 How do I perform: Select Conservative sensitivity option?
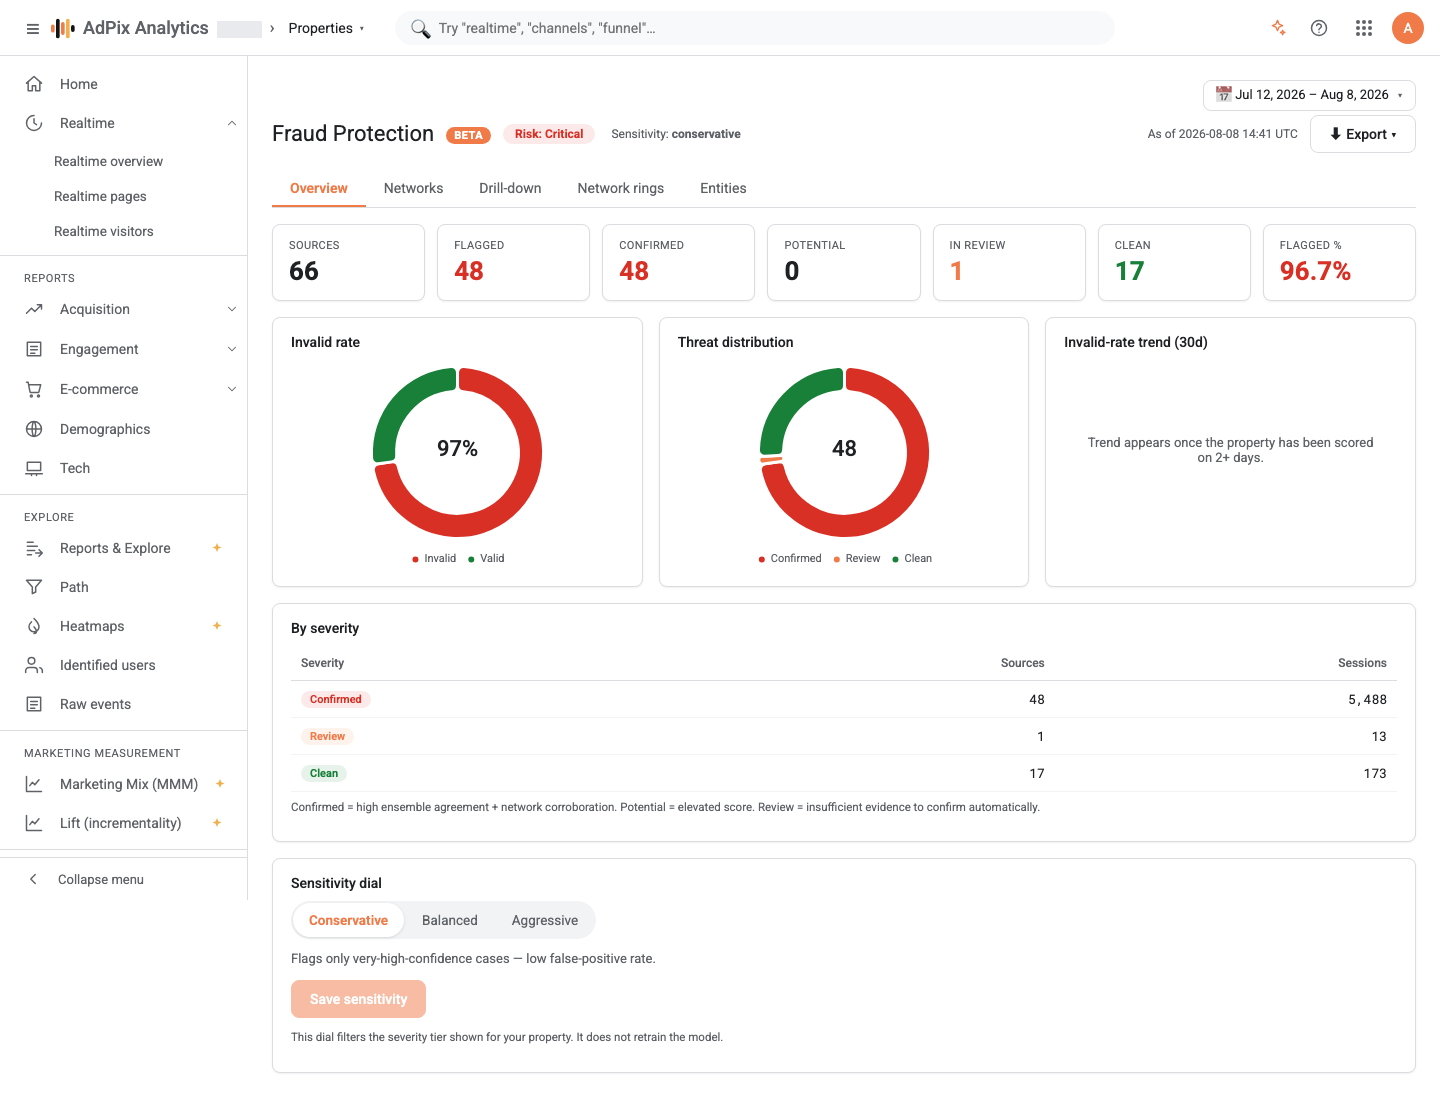348,920
